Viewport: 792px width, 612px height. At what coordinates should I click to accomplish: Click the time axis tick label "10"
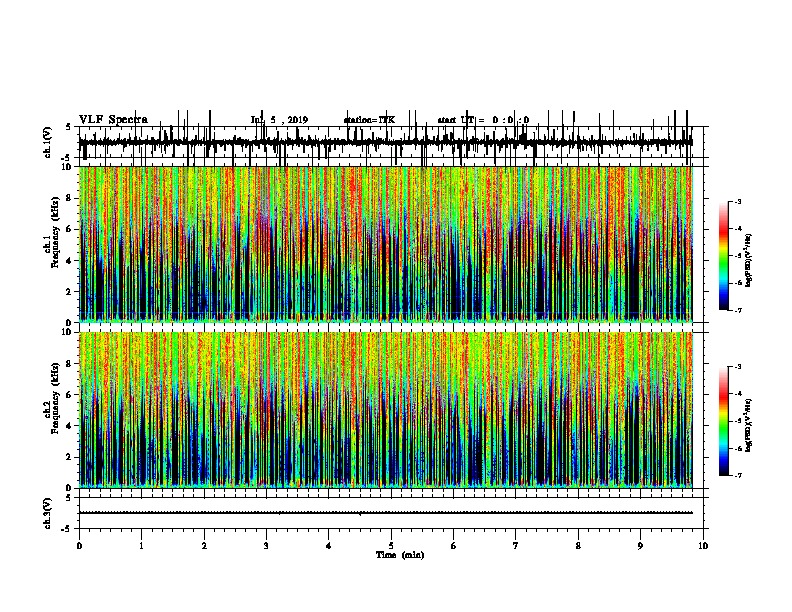point(703,546)
